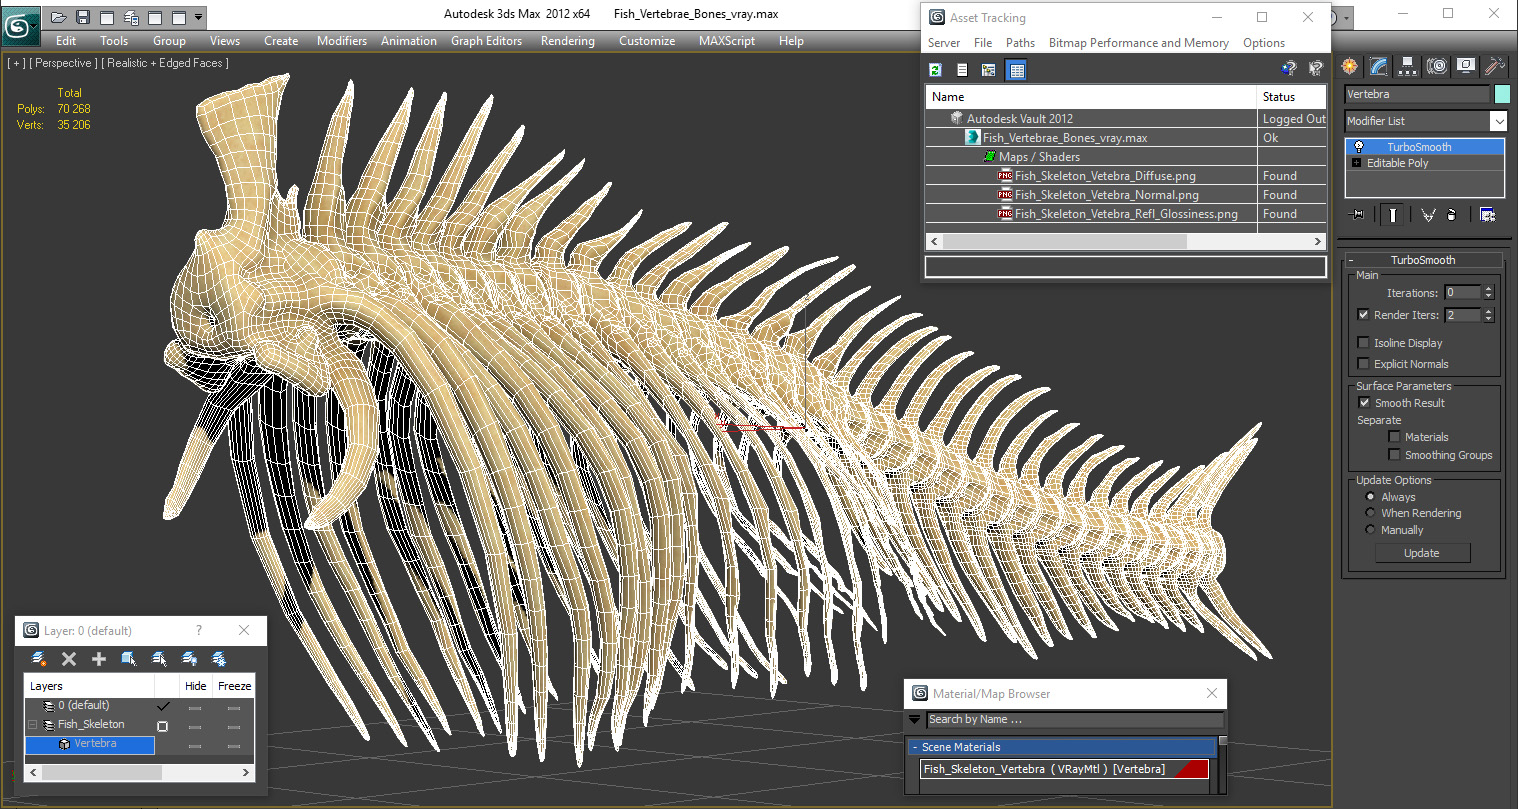Click Refresh icon in Asset Tracking
Viewport: 1518px width, 809px height.
[x=935, y=70]
